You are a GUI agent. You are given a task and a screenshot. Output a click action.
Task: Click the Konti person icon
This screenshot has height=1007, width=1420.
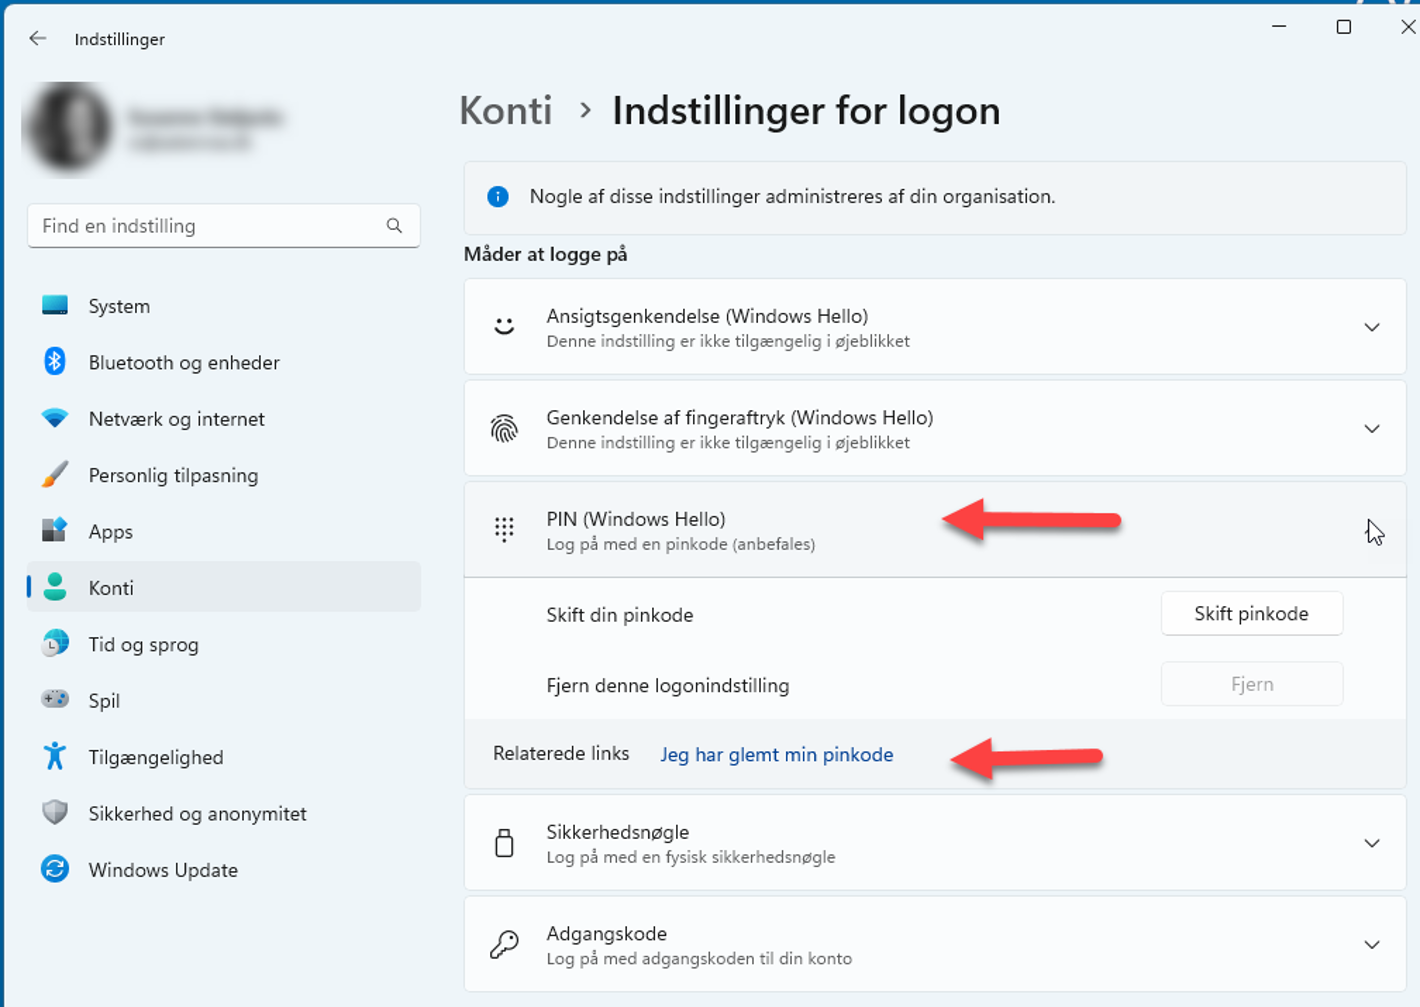(x=55, y=587)
